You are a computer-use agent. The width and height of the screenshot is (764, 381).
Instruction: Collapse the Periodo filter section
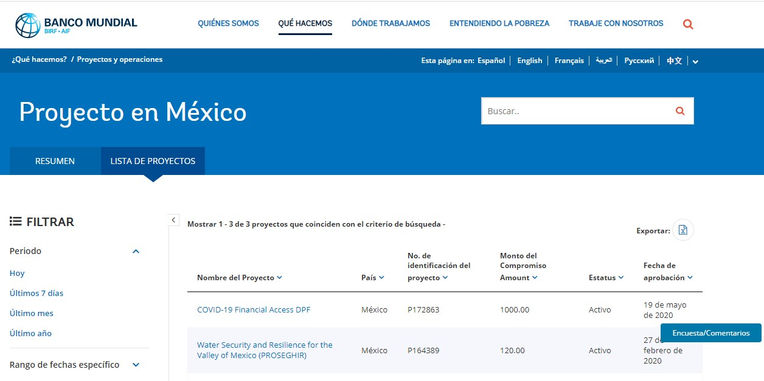[x=136, y=251]
